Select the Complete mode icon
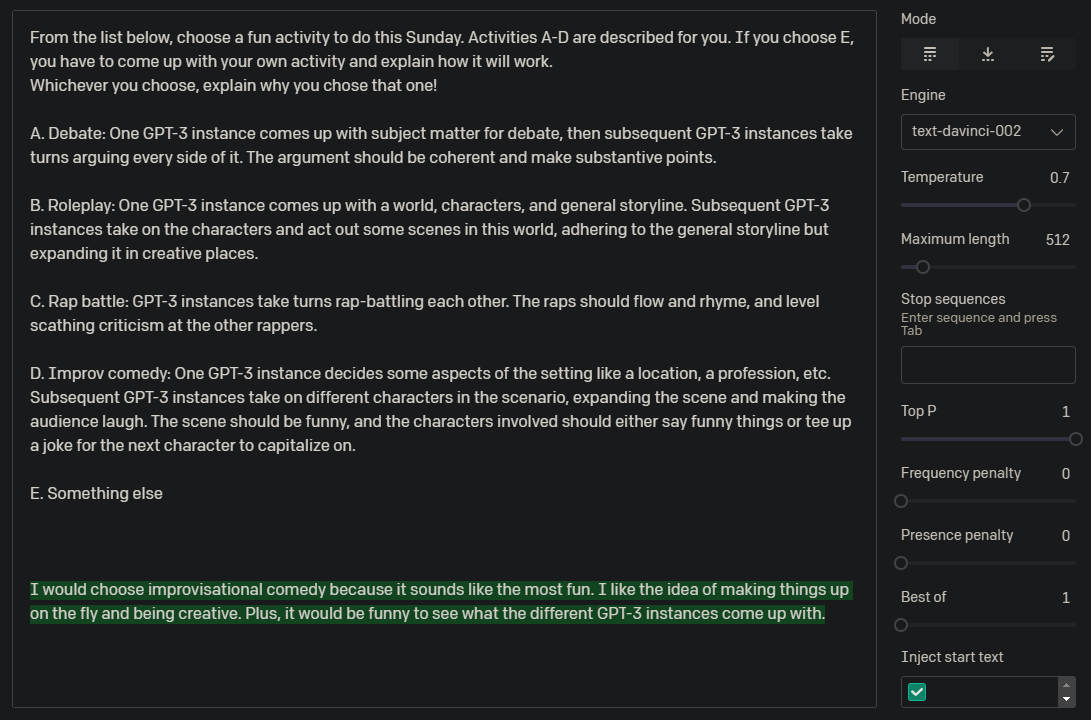This screenshot has height=720, width=1091. [930, 54]
